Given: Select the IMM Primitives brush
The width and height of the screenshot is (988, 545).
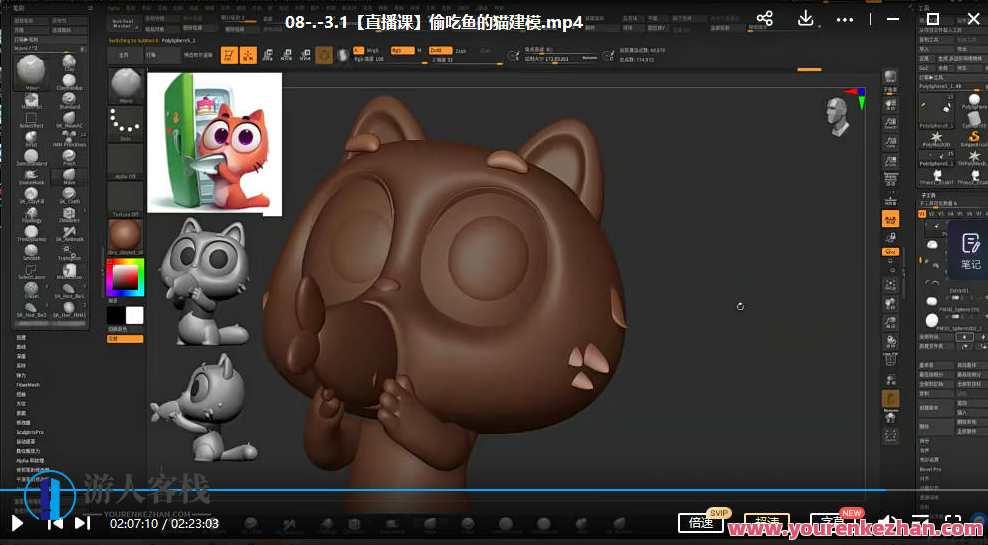Looking at the screenshot, I should 69,139.
